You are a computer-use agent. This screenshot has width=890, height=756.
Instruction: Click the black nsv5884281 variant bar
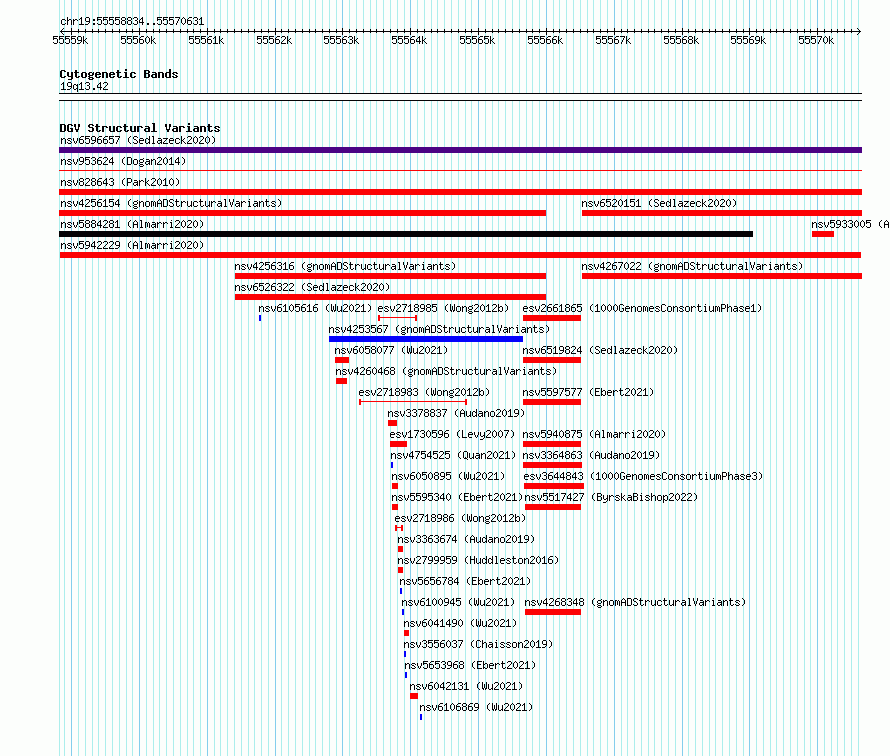coord(406,234)
